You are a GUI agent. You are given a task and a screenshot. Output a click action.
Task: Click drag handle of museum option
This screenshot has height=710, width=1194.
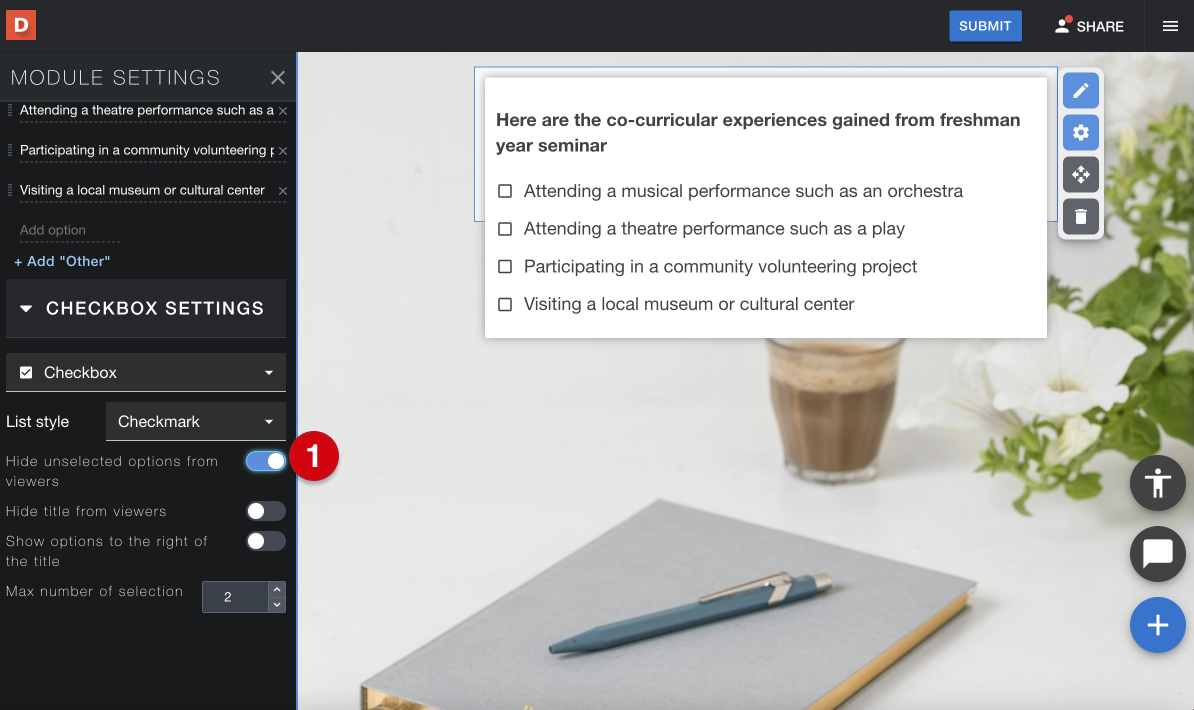[10, 190]
